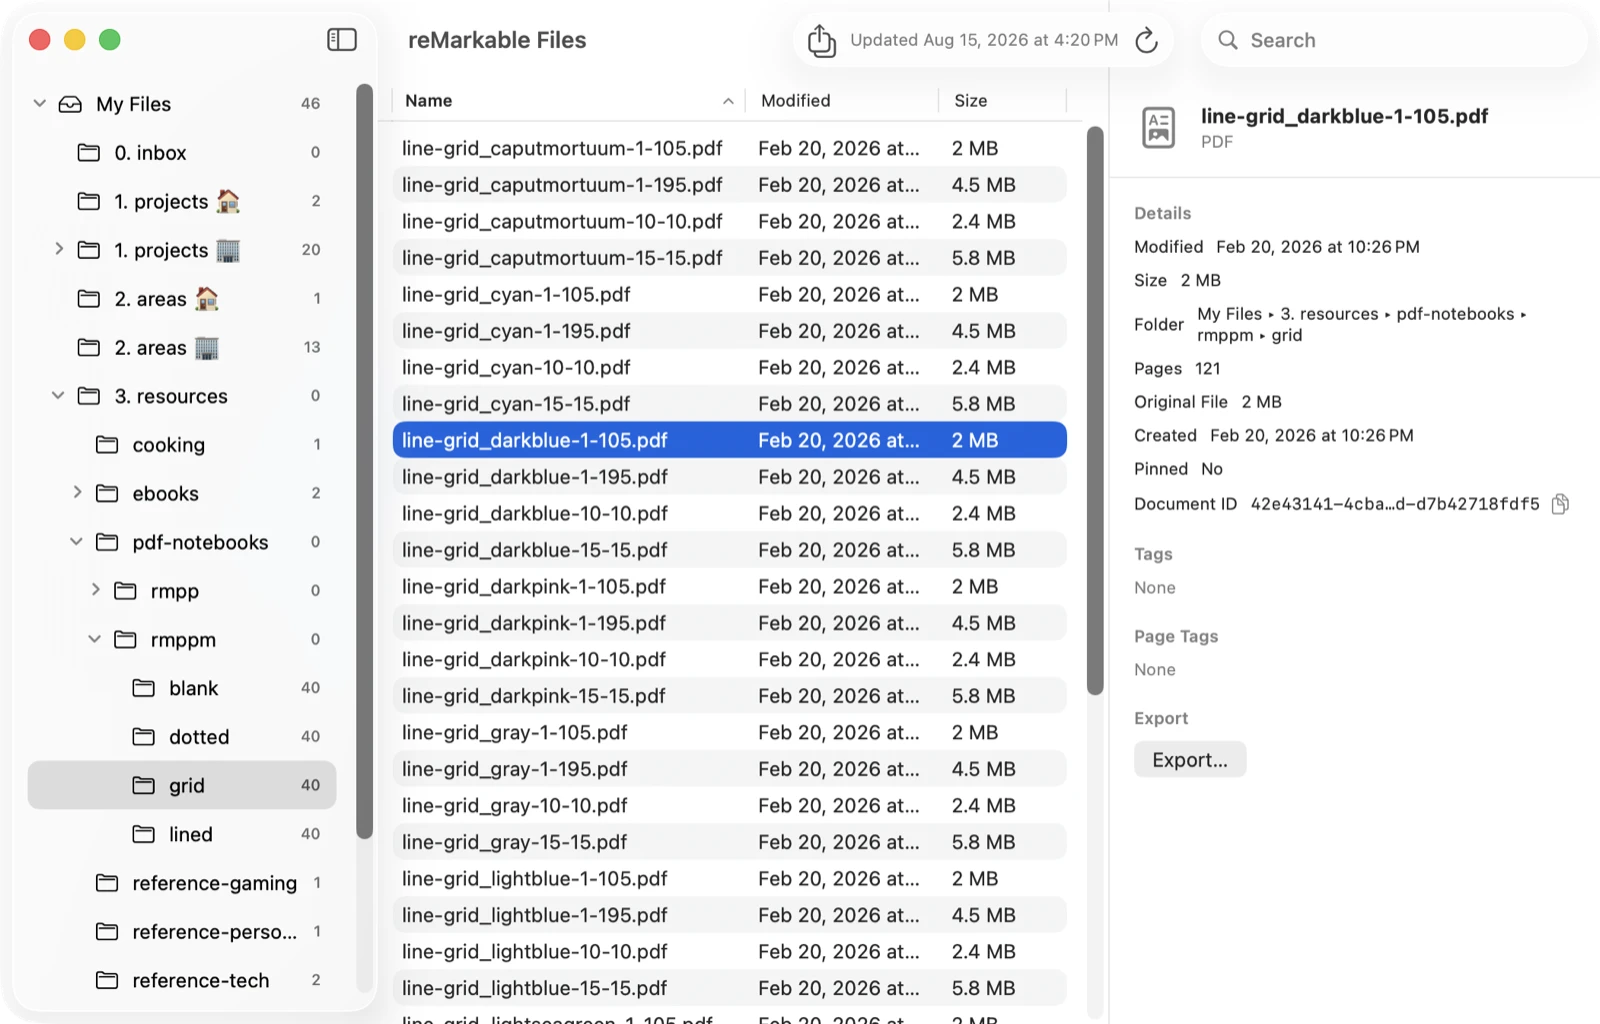Select line-grid_cyan-10-10.pdf
Screen dimensions: 1600x1024
click(730, 367)
